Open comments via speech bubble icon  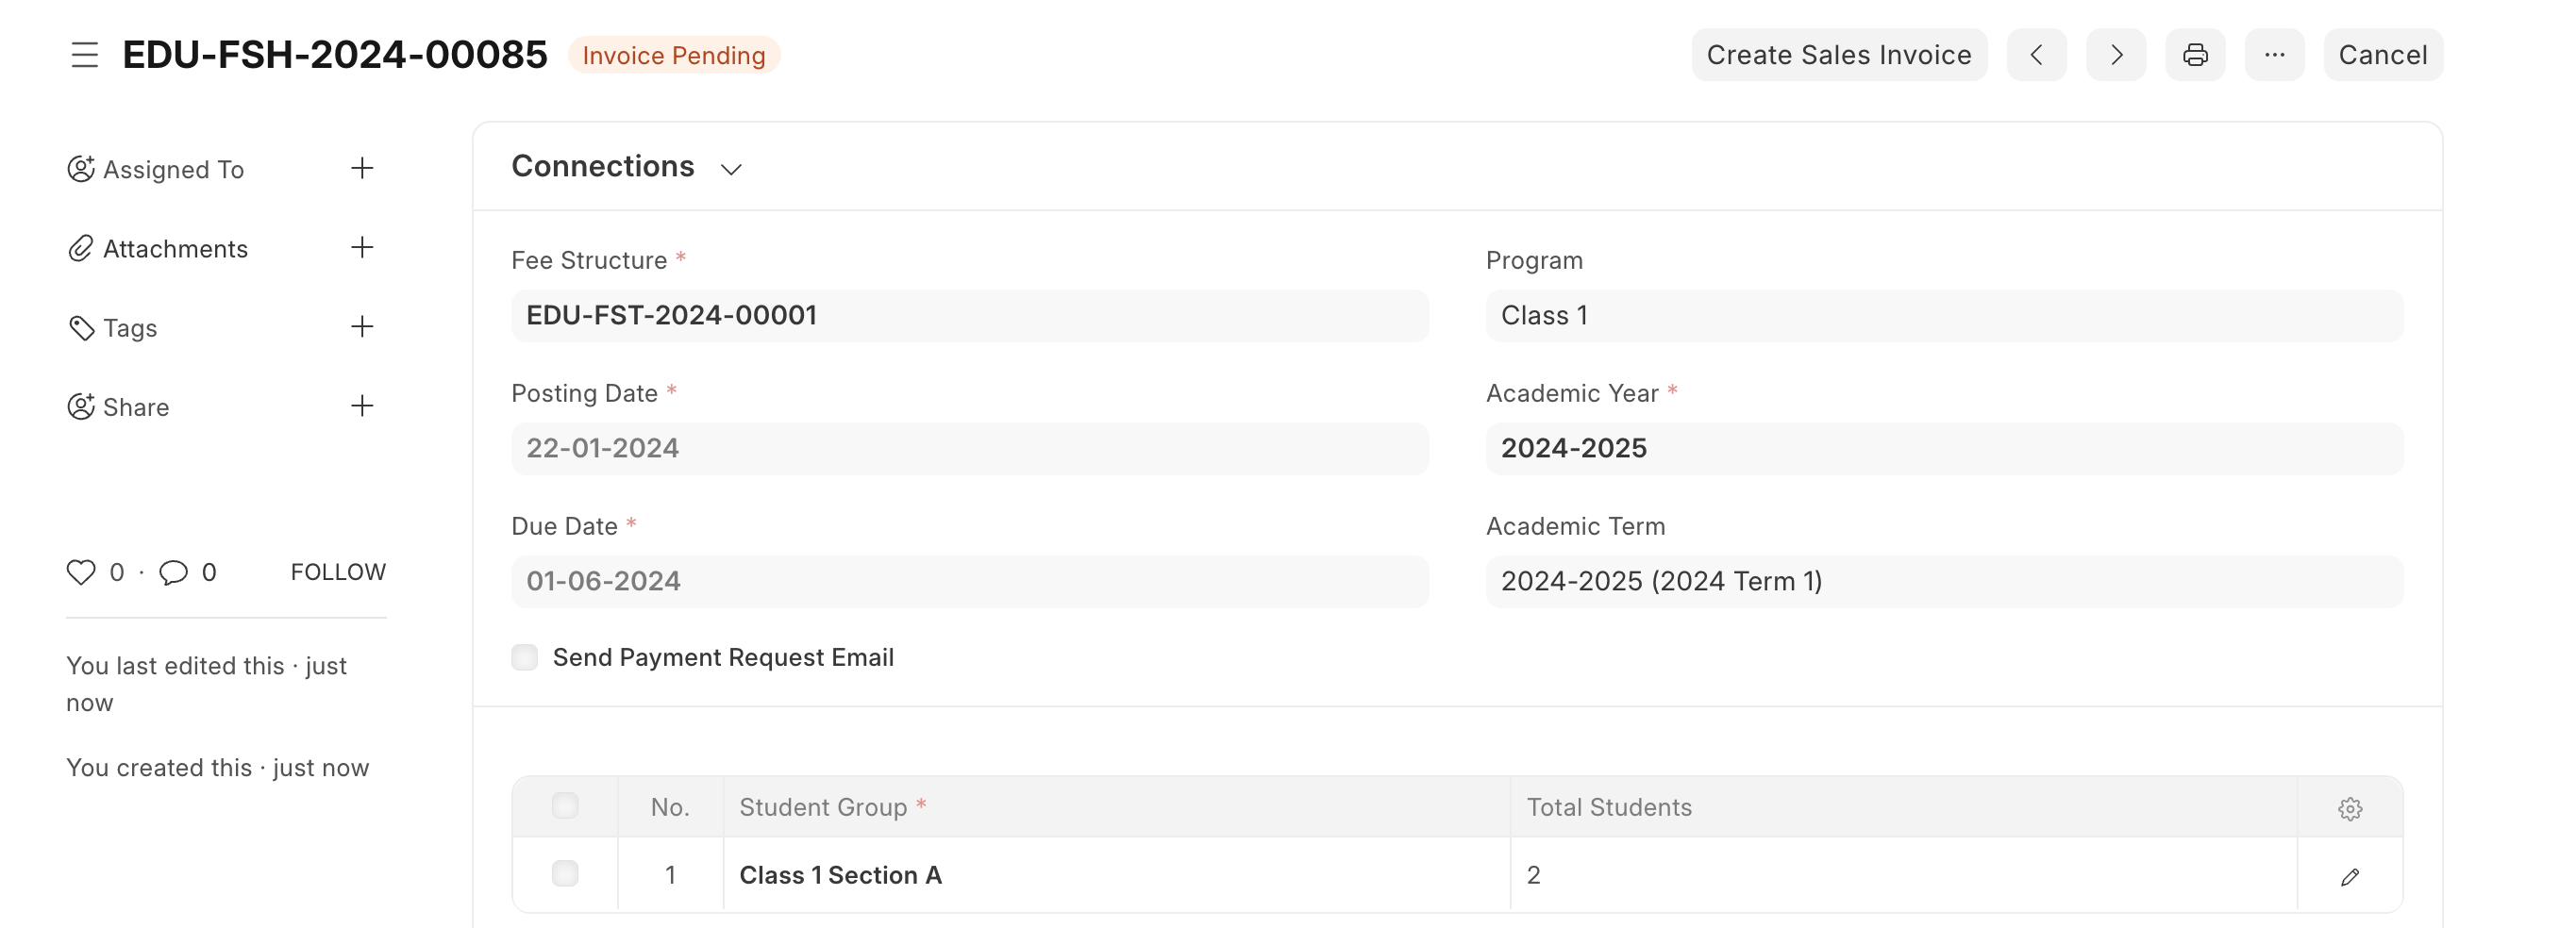(x=173, y=572)
